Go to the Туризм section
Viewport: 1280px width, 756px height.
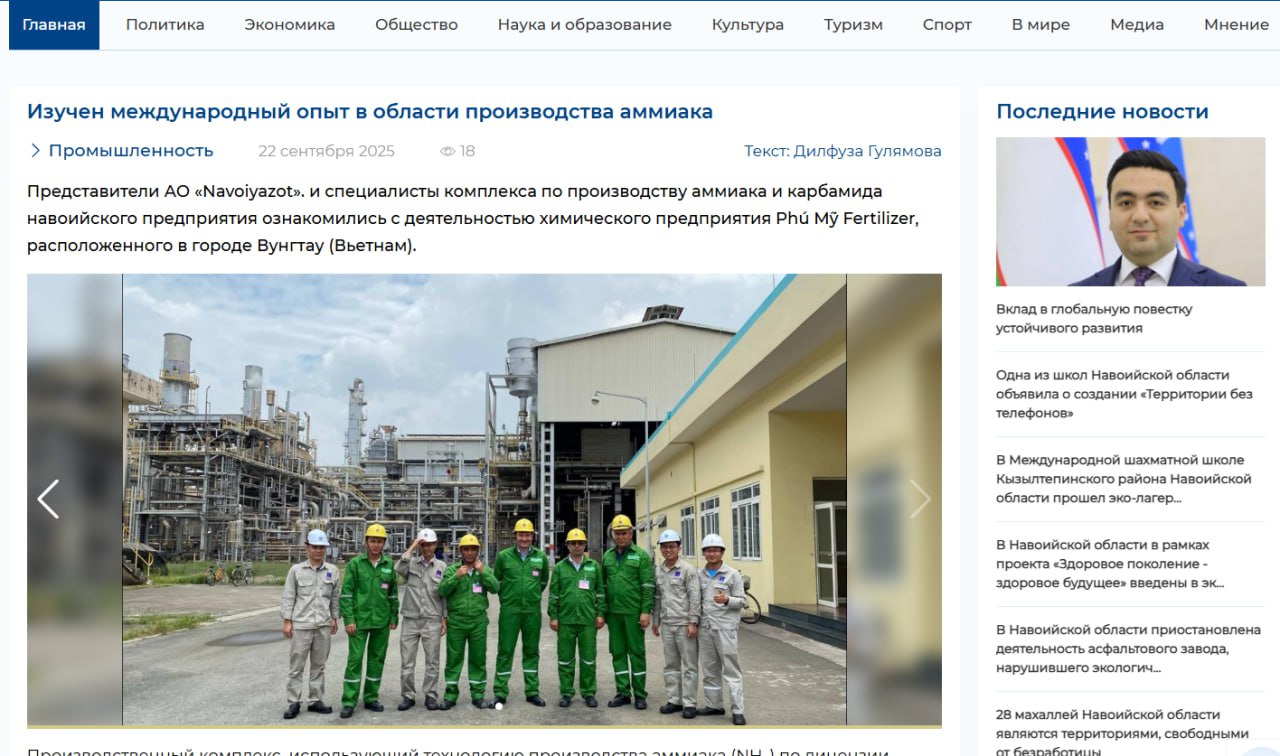coord(853,25)
